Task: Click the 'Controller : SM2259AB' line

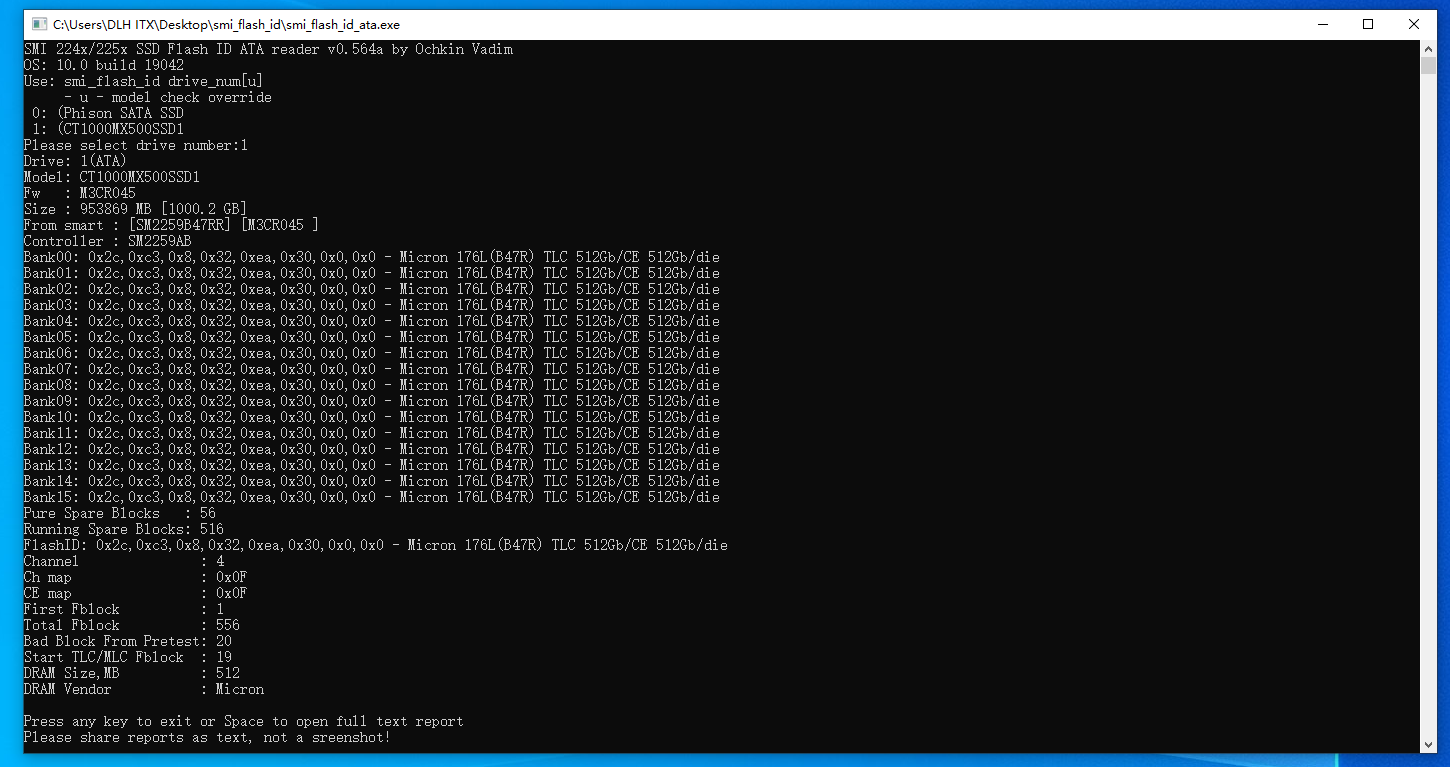Action: pos(108,241)
